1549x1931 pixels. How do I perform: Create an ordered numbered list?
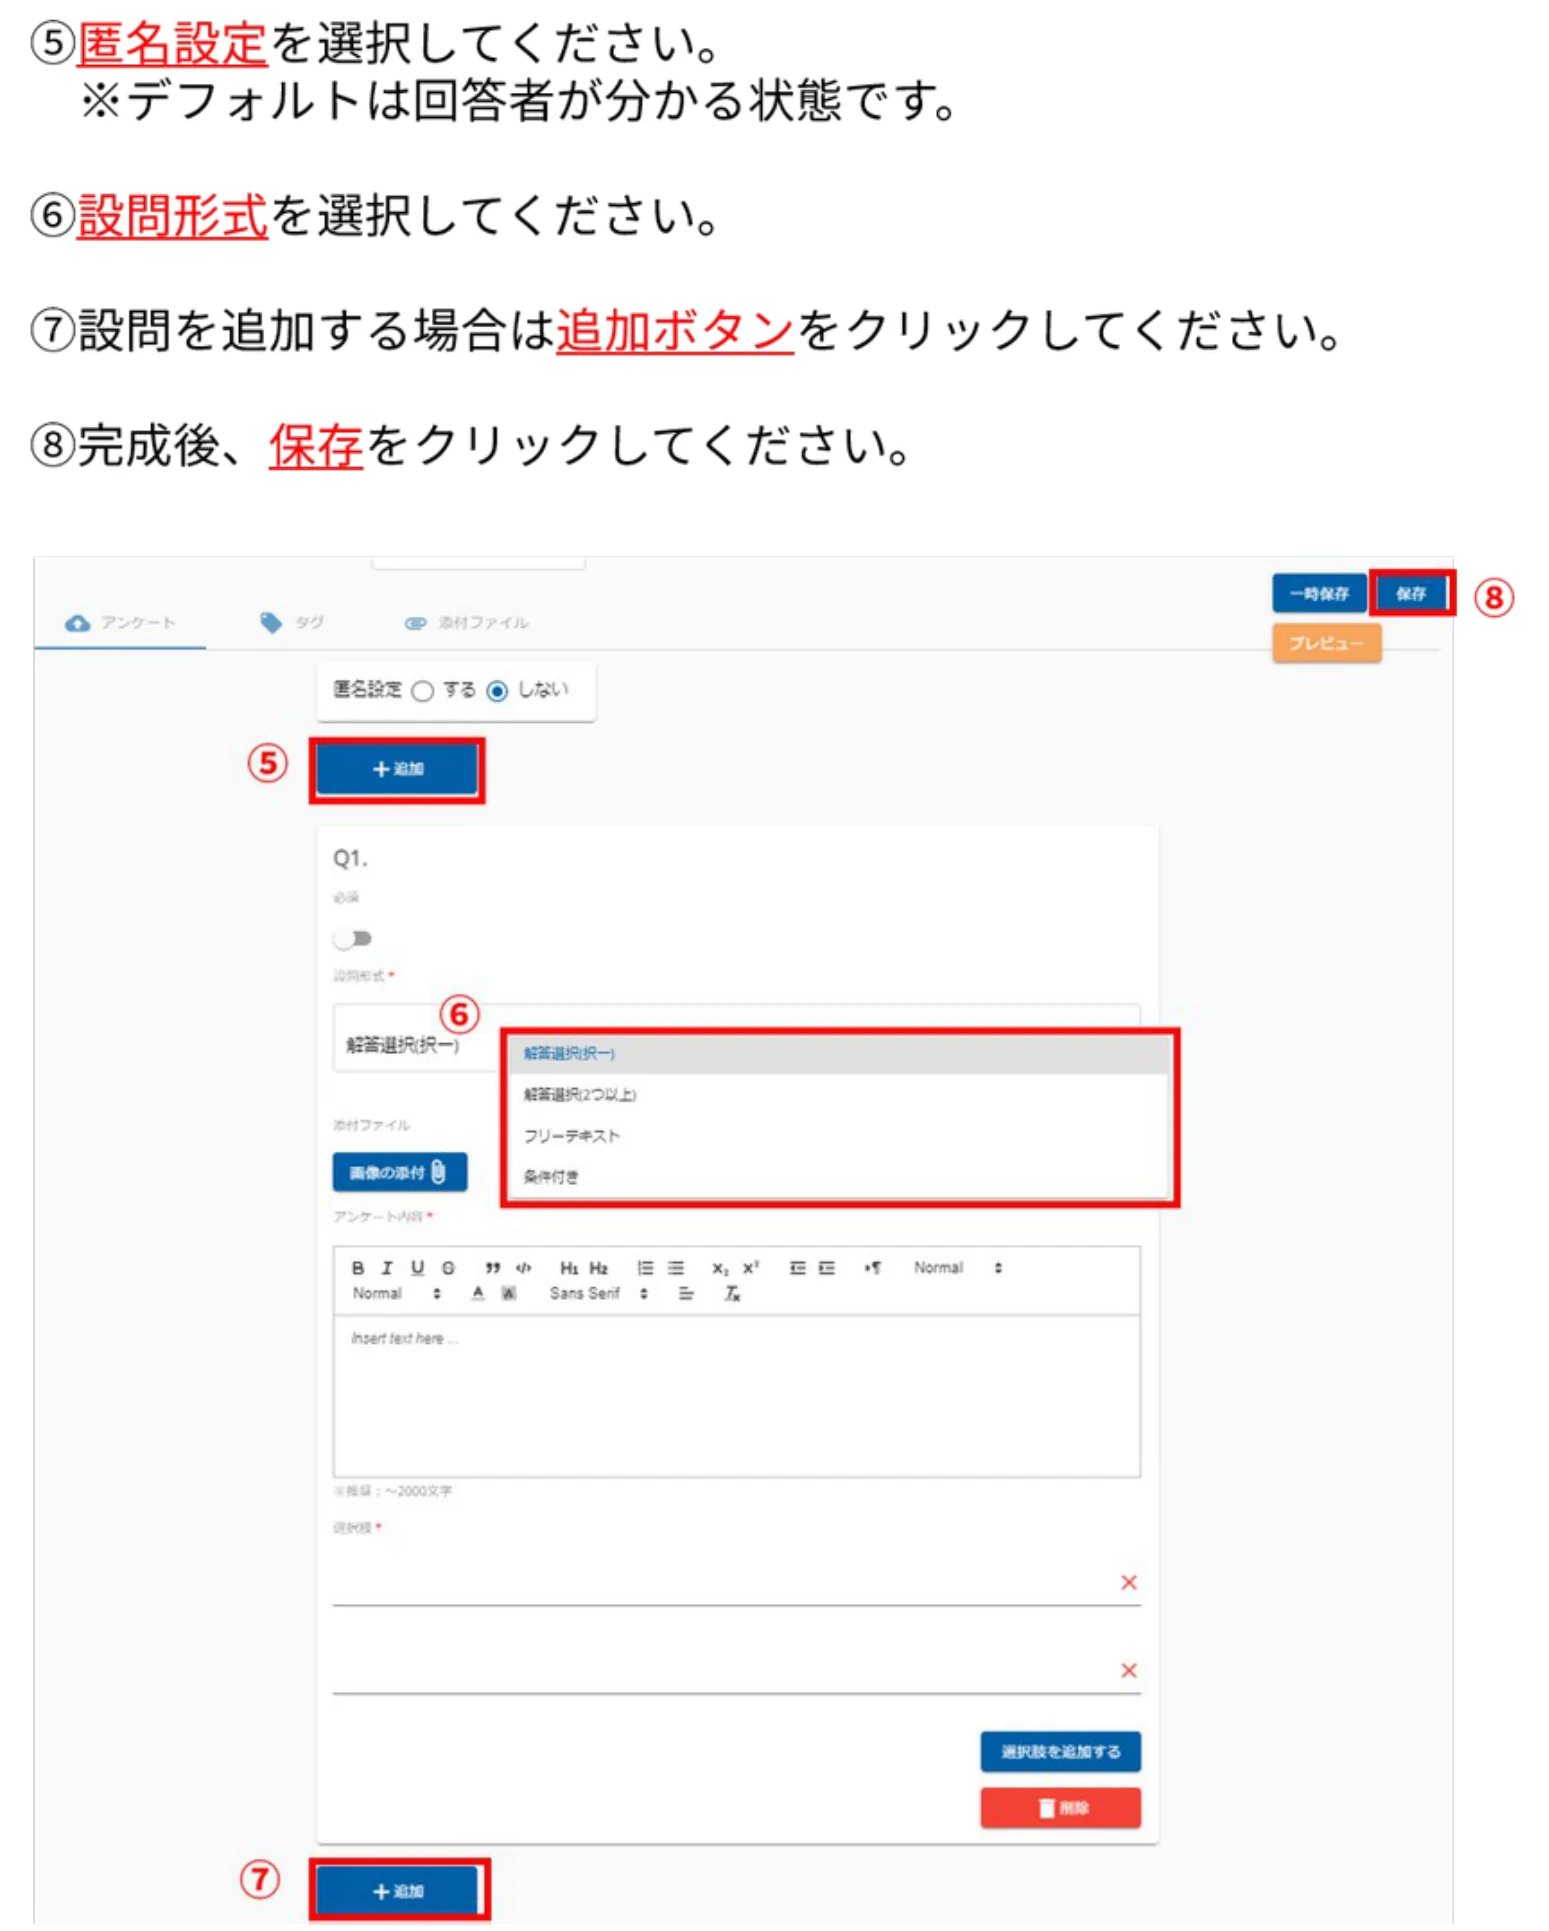(645, 1267)
